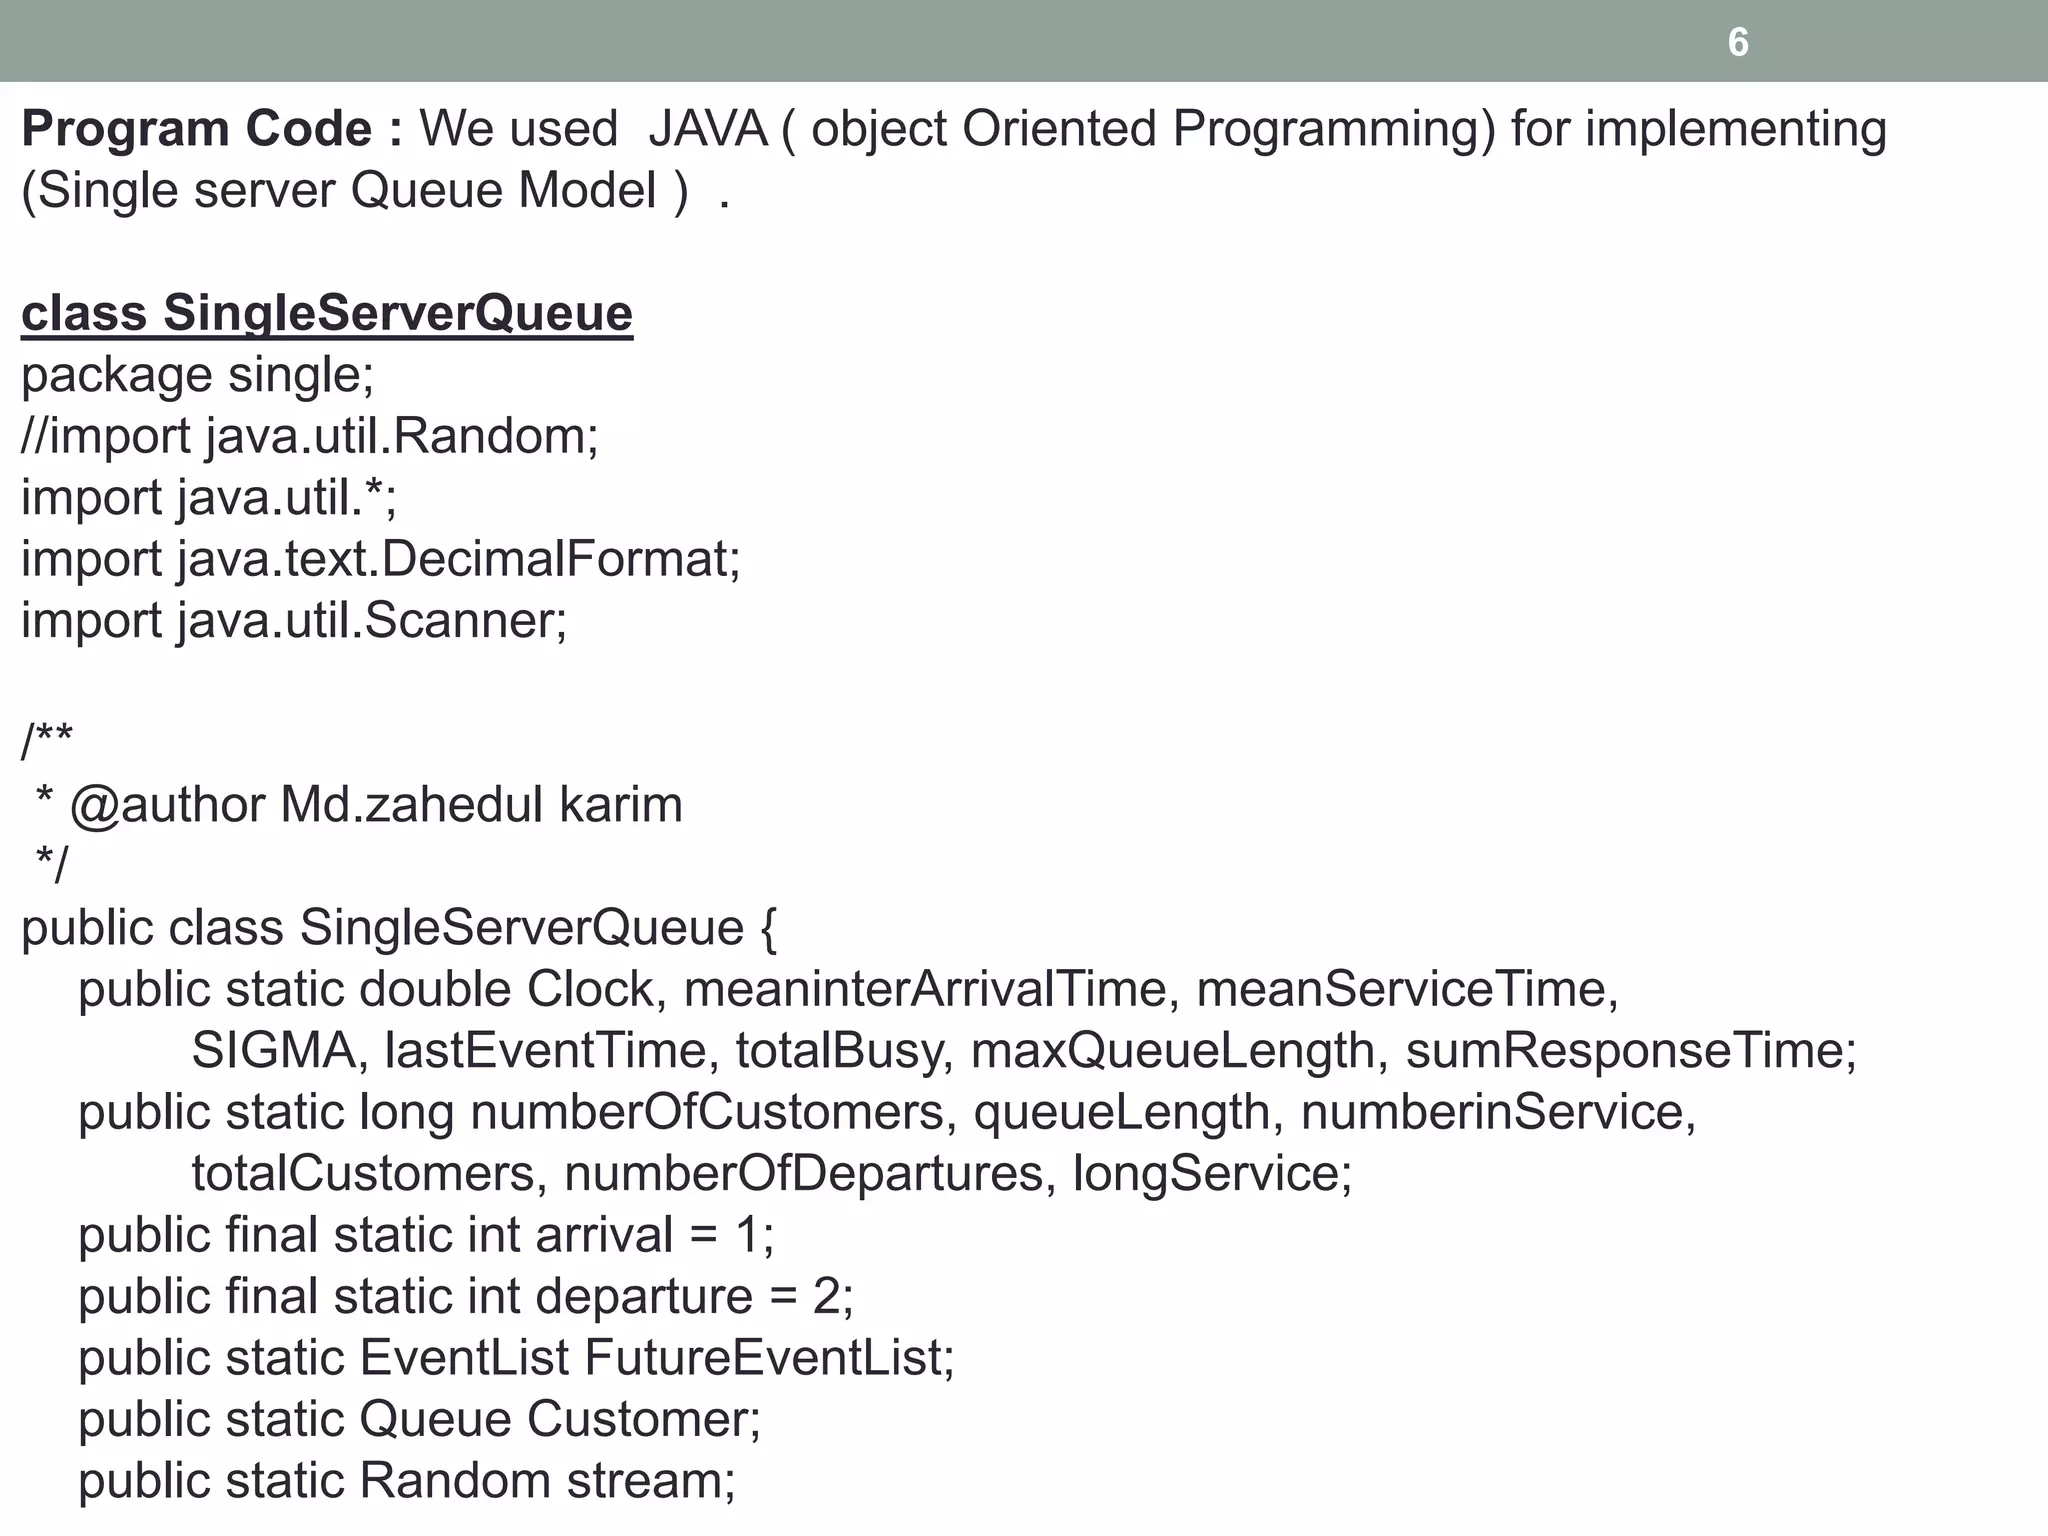Image resolution: width=2048 pixels, height=1536 pixels.
Task: Click the word 'numberOfCustomers'
Action: [708, 1113]
